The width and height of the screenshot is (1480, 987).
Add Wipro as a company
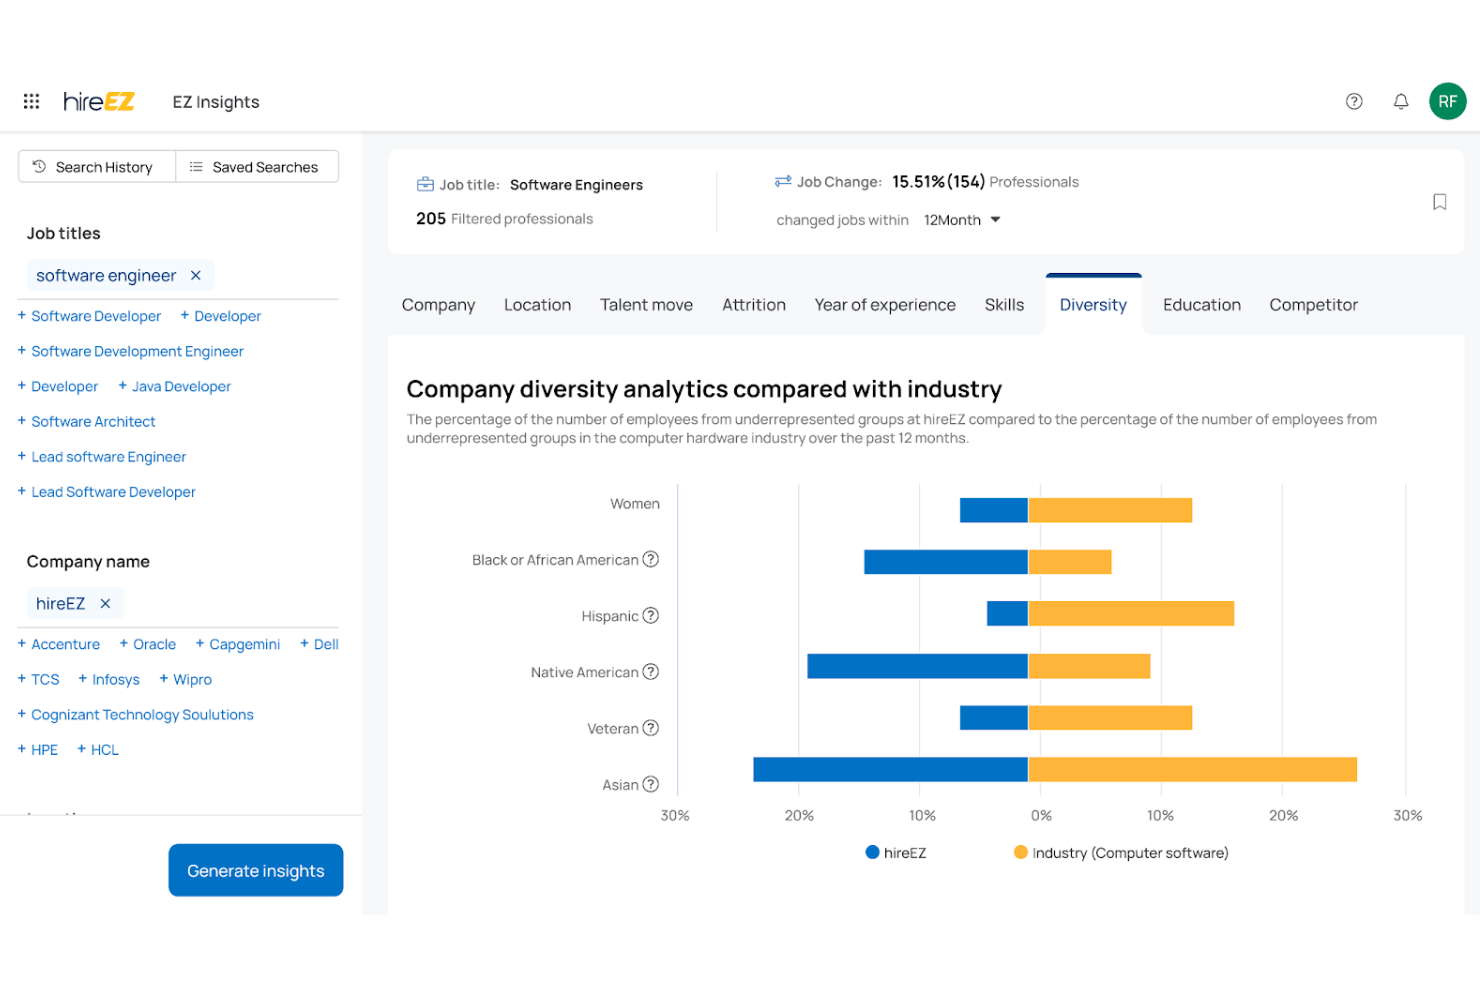185,679
